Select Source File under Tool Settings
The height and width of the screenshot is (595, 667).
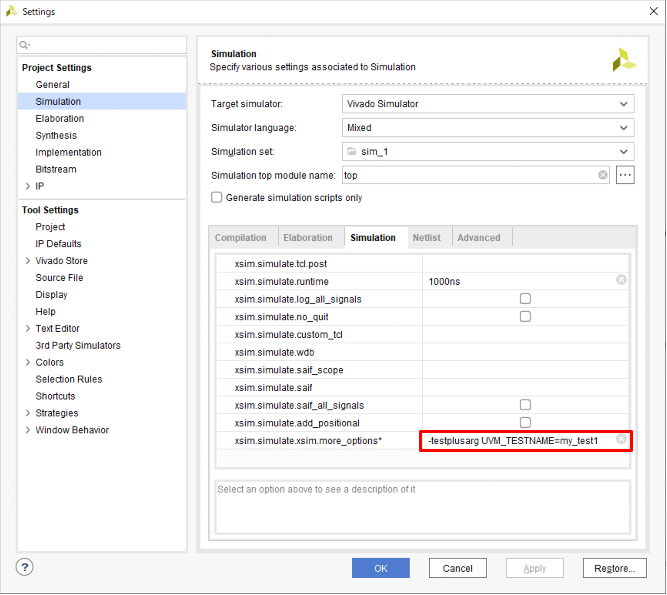point(60,278)
